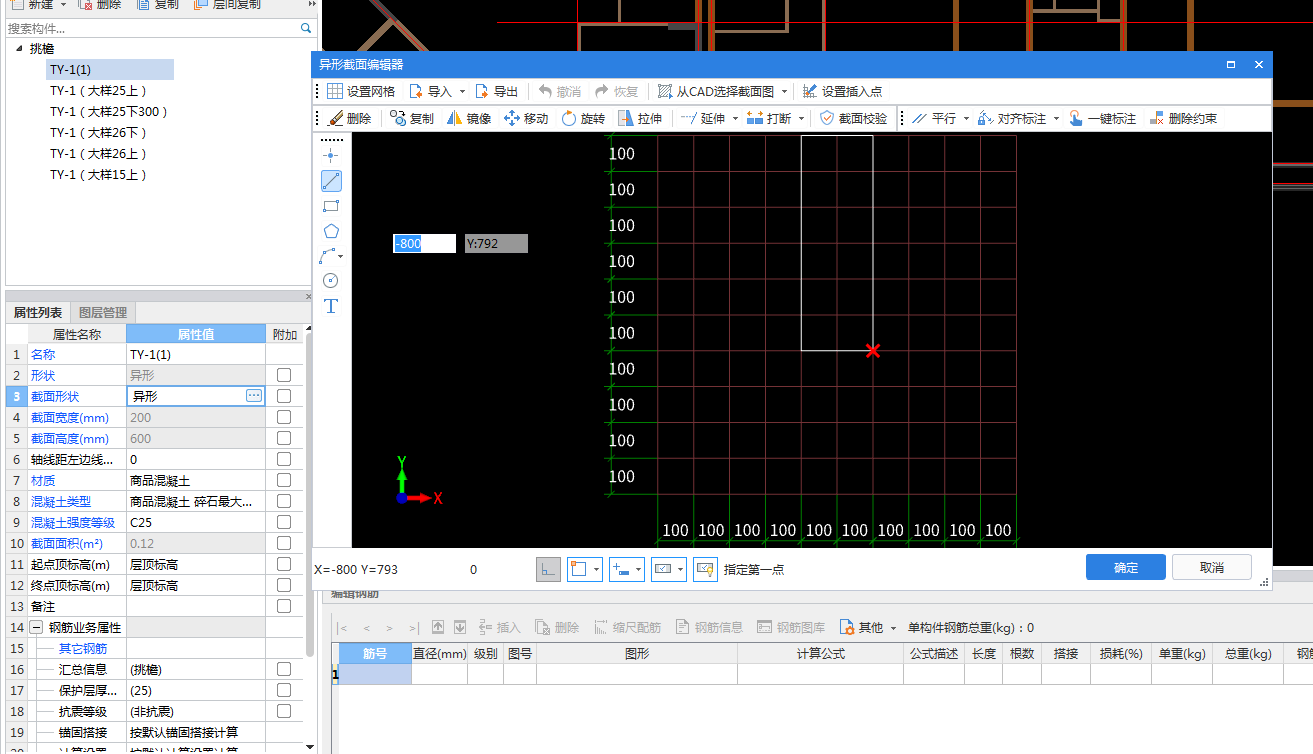
Task: Click the 取消 button
Action: tap(1212, 567)
